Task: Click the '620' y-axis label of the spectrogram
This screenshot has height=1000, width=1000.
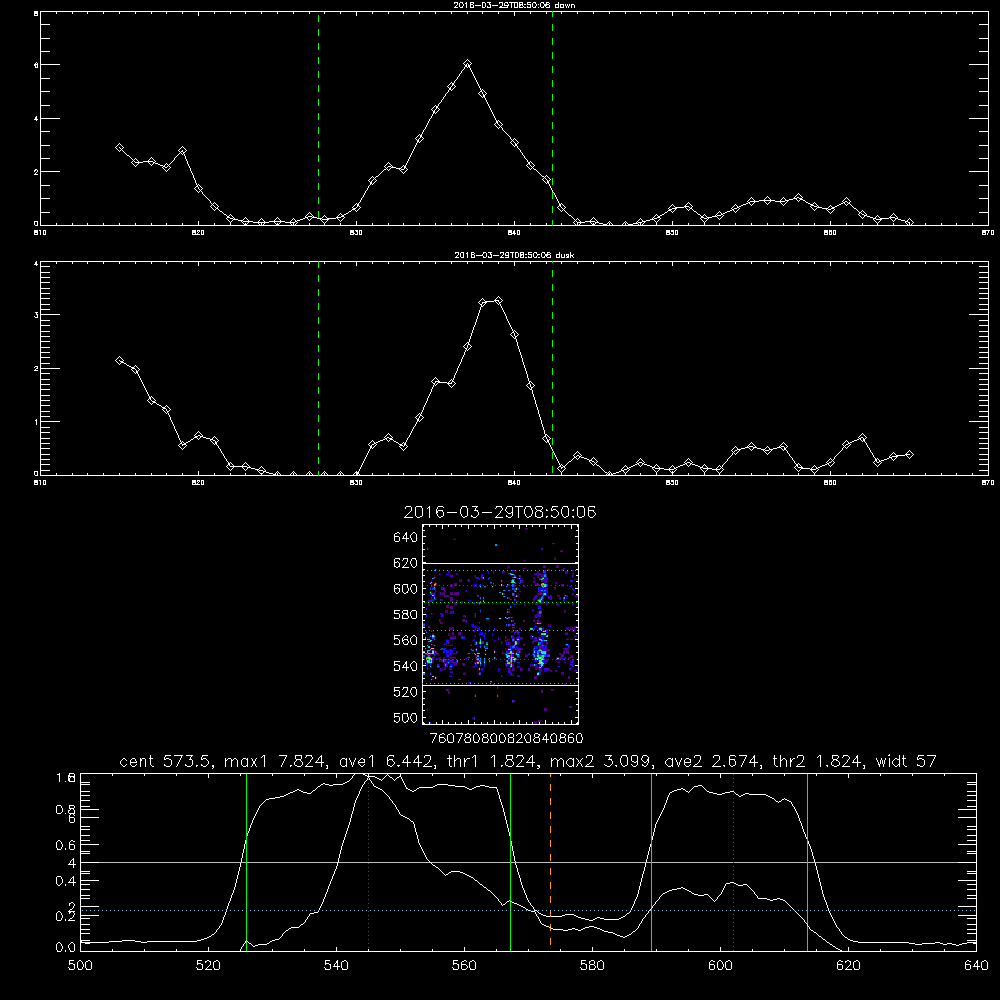Action: coord(406,563)
